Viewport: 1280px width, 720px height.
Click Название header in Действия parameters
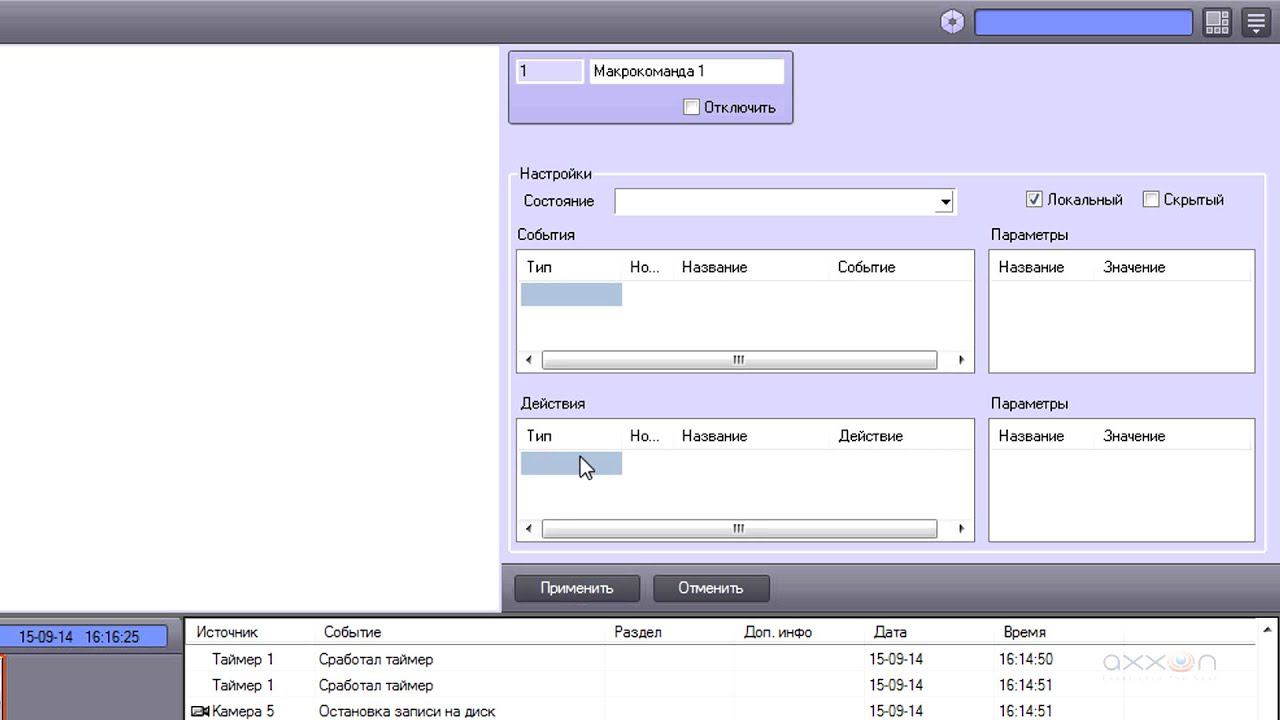tap(1031, 436)
